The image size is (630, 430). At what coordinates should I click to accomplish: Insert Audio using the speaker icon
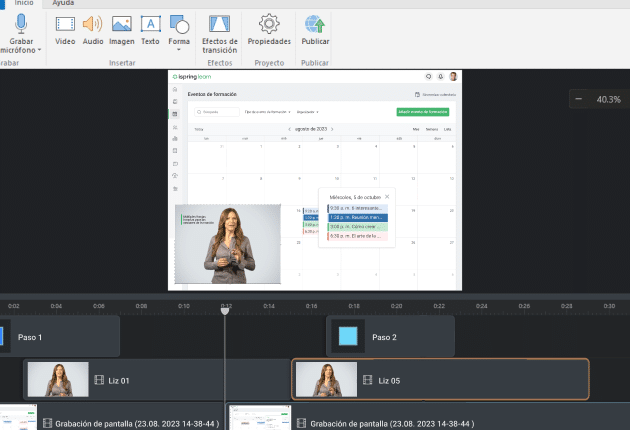(93, 24)
